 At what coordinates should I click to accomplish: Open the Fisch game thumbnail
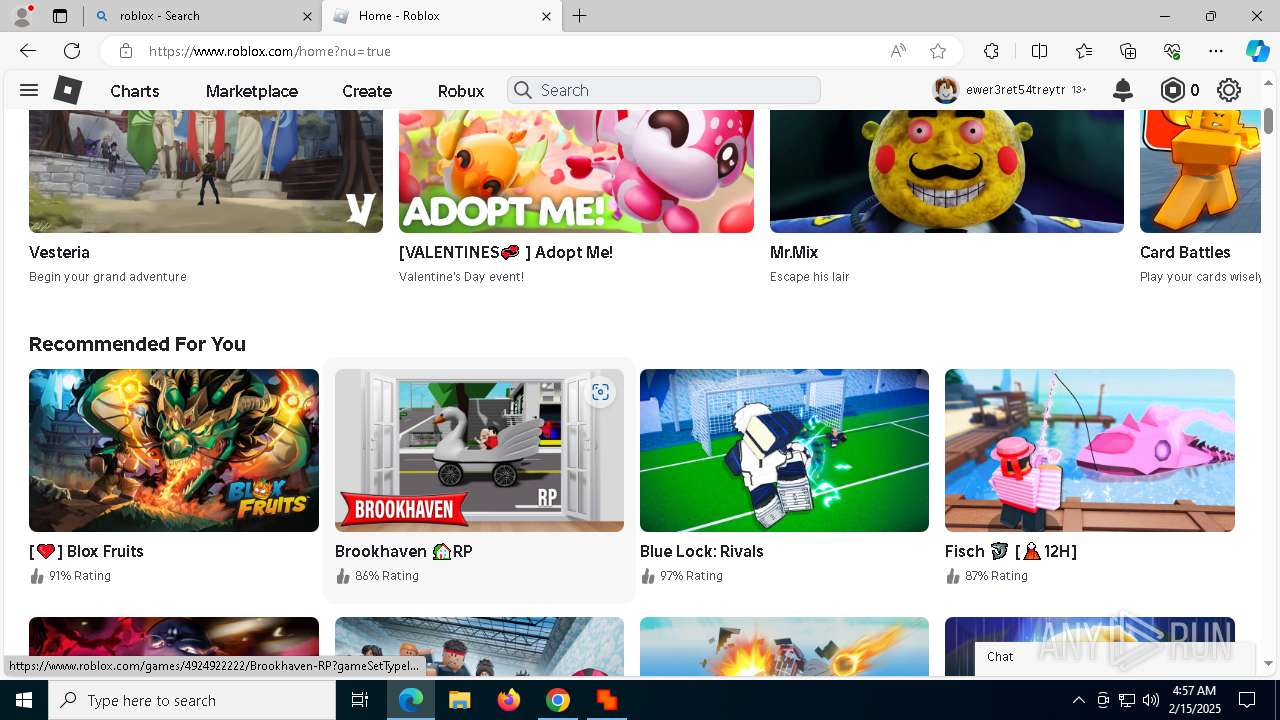point(1090,450)
